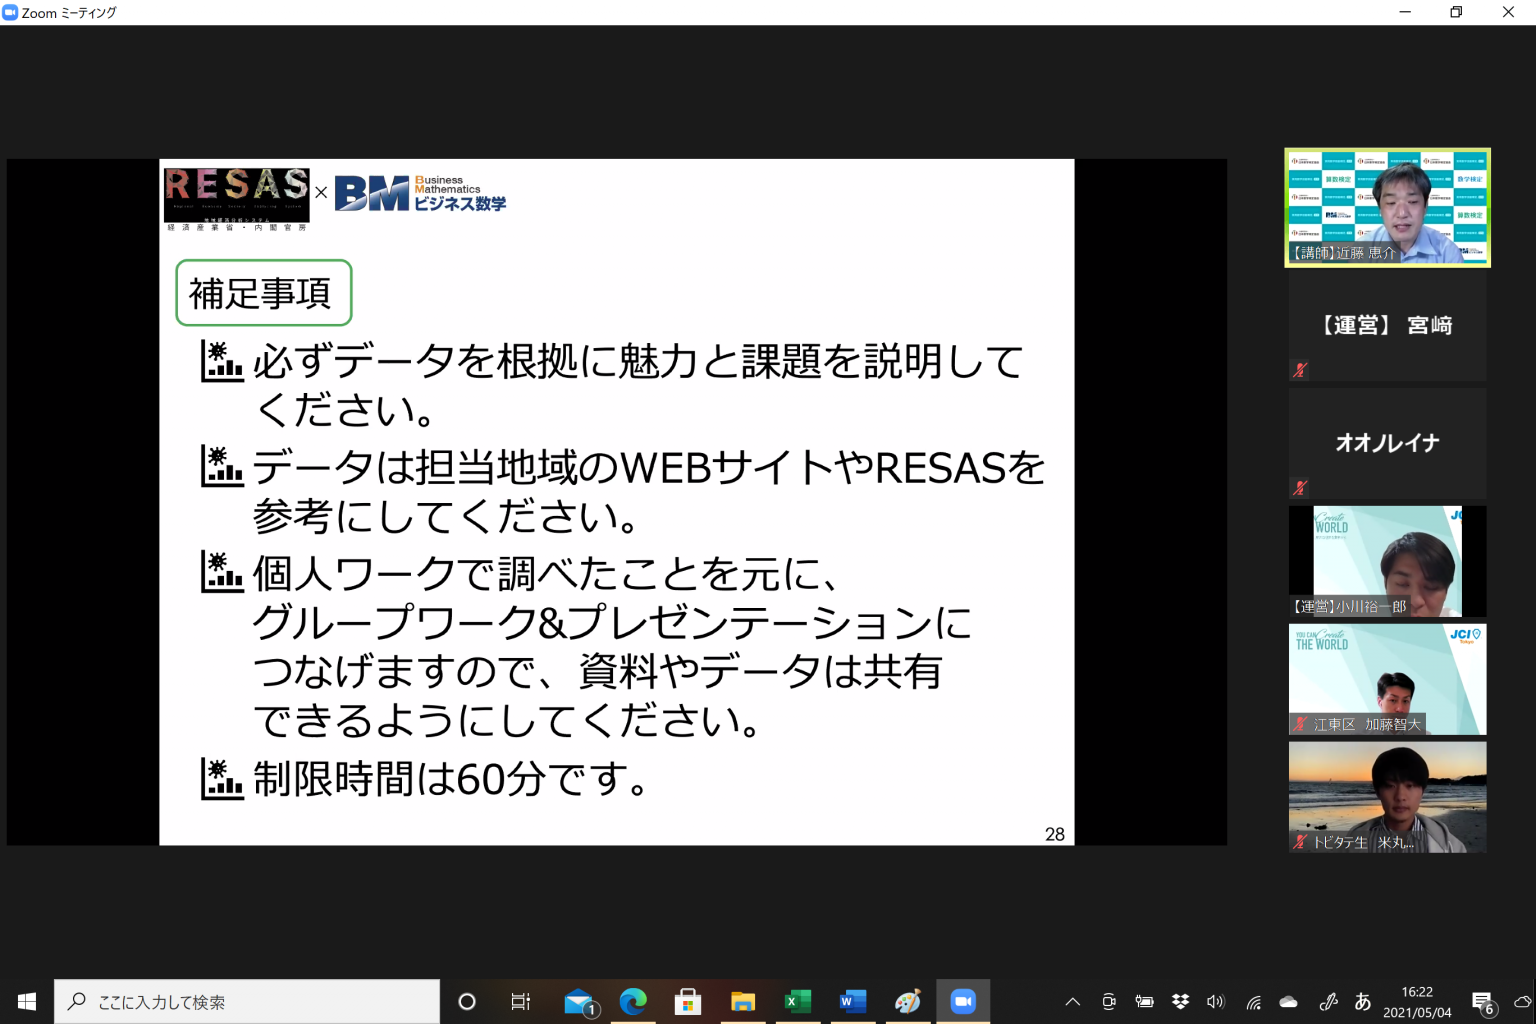Open the Paint palette taskbar app
The width and height of the screenshot is (1536, 1024).
point(908,1001)
